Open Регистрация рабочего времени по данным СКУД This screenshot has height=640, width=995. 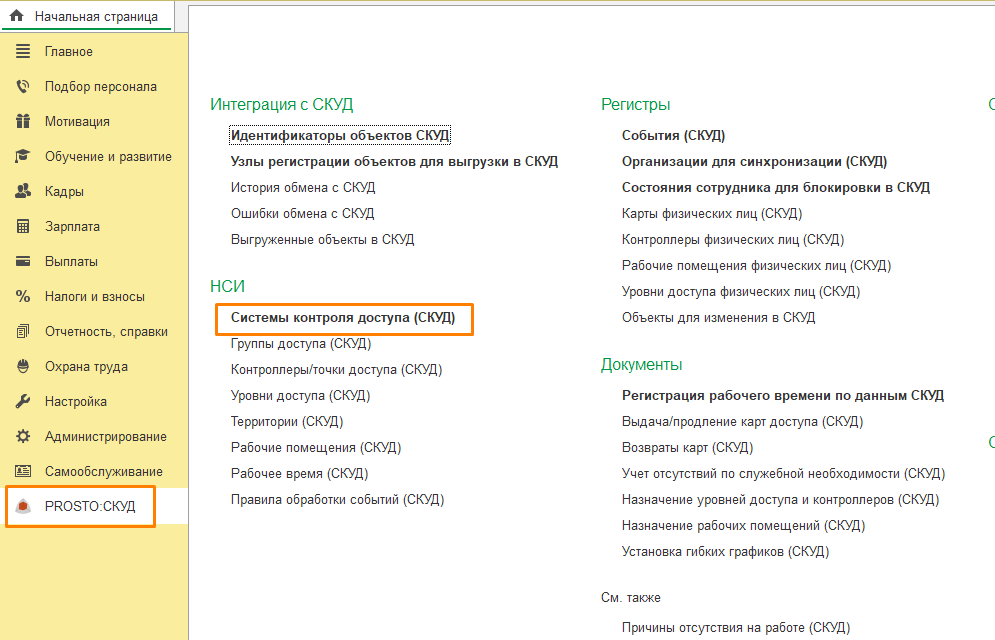782,395
